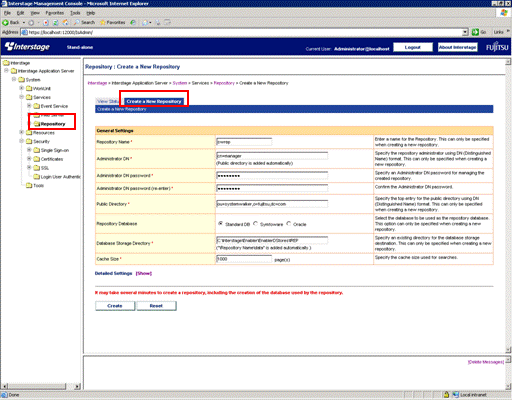Open the Favorites menu
This screenshot has height=400, width=512.
55,13
